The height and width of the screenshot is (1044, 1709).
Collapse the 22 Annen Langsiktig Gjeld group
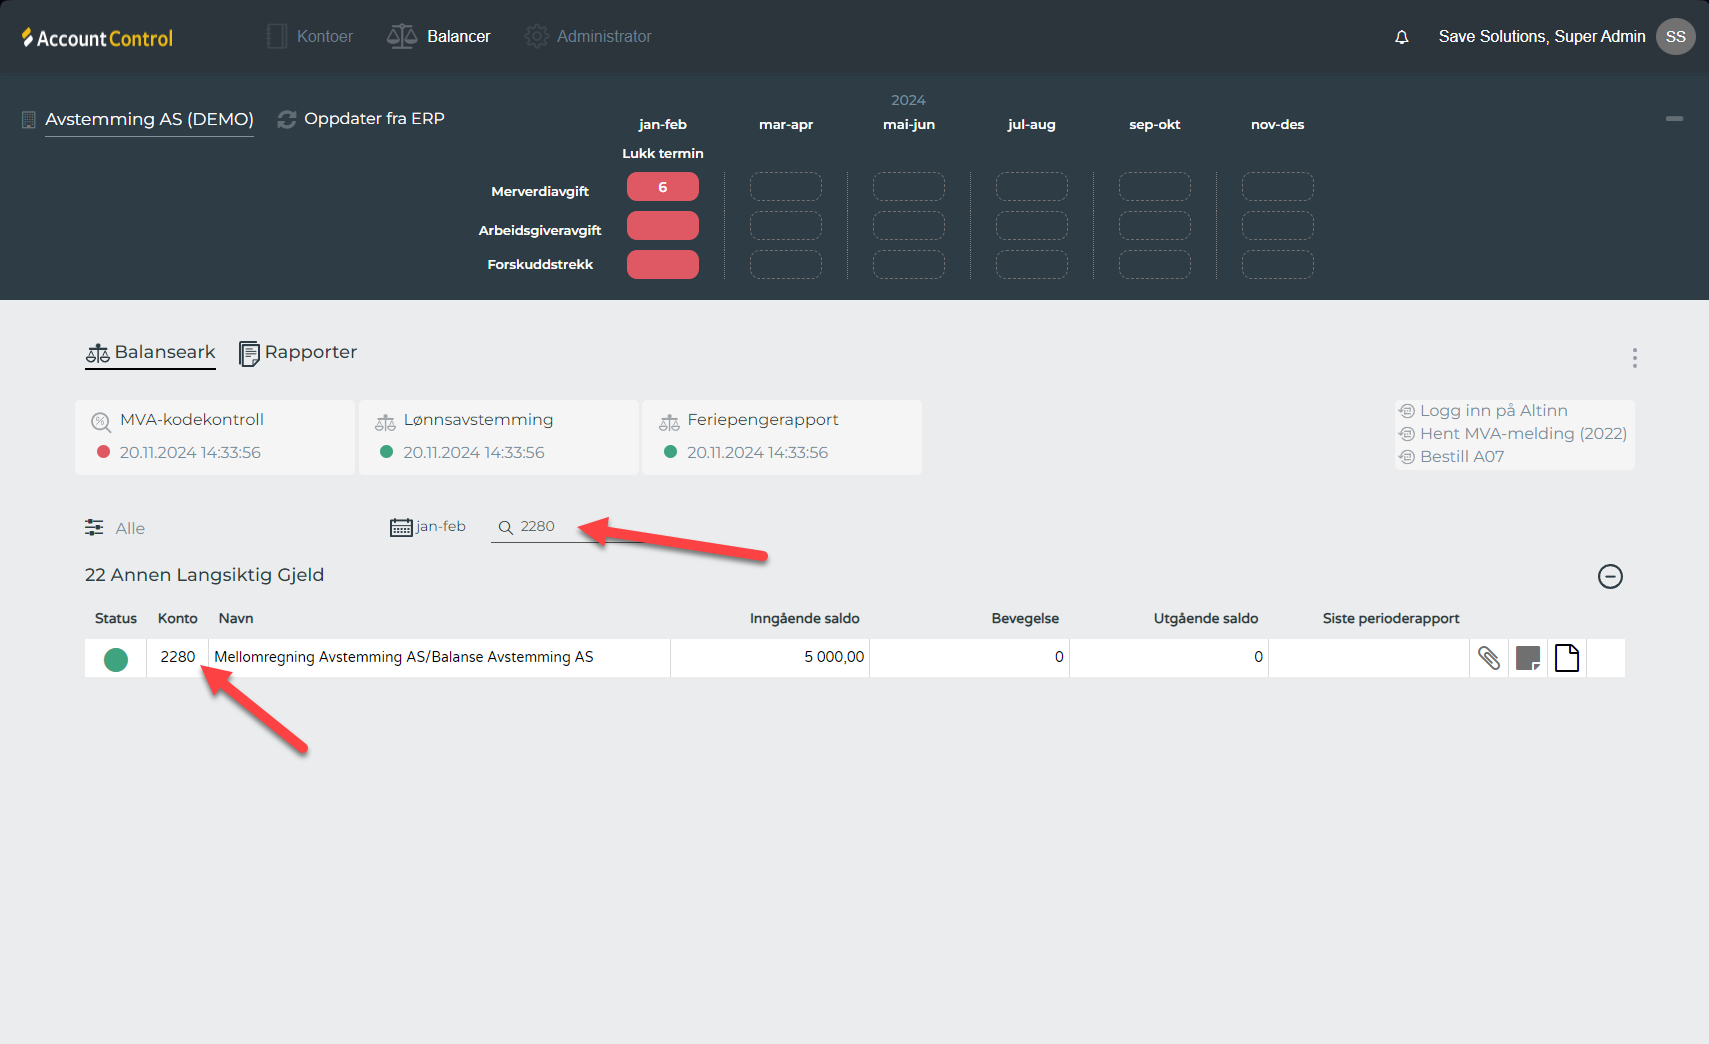[x=1609, y=576]
